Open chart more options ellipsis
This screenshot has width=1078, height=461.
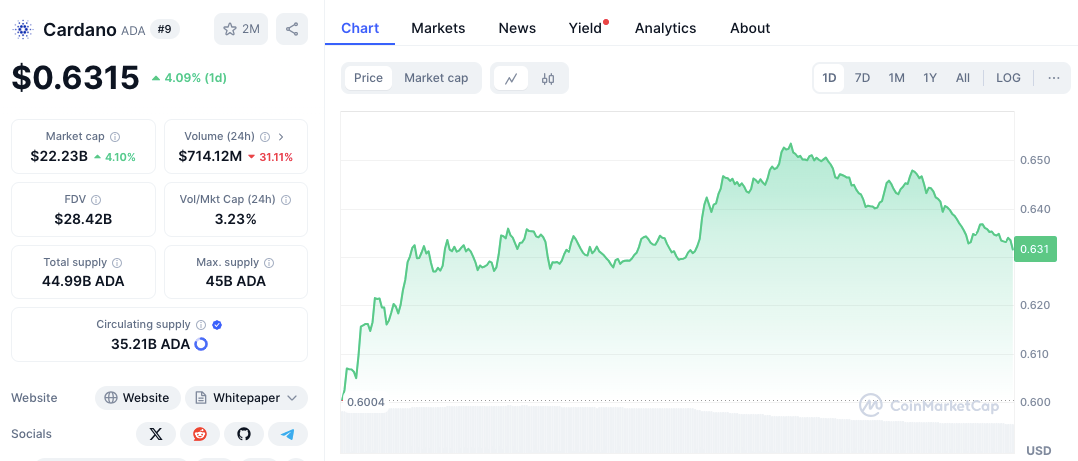[1054, 78]
